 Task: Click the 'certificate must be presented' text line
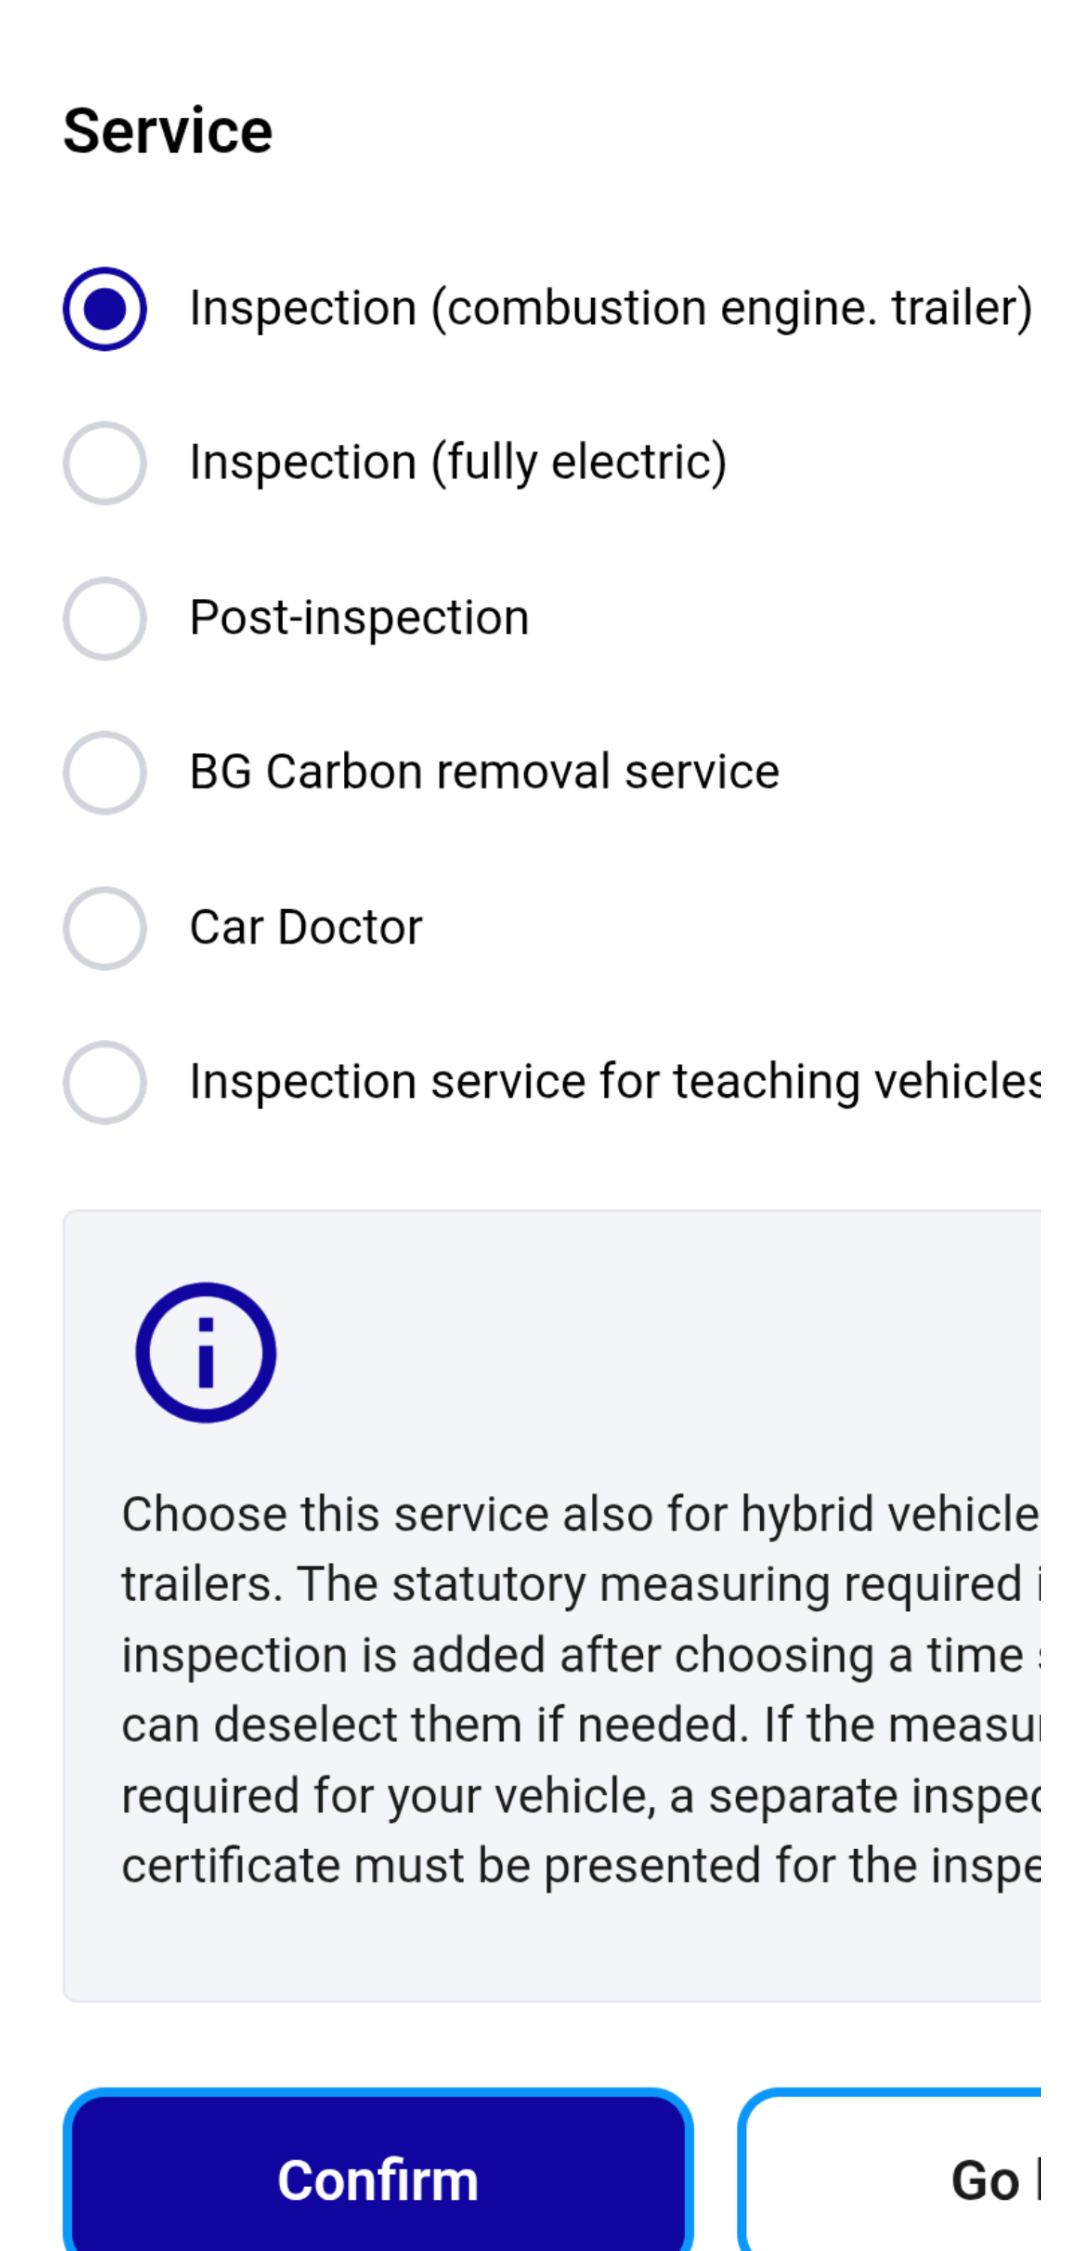point(580,1866)
